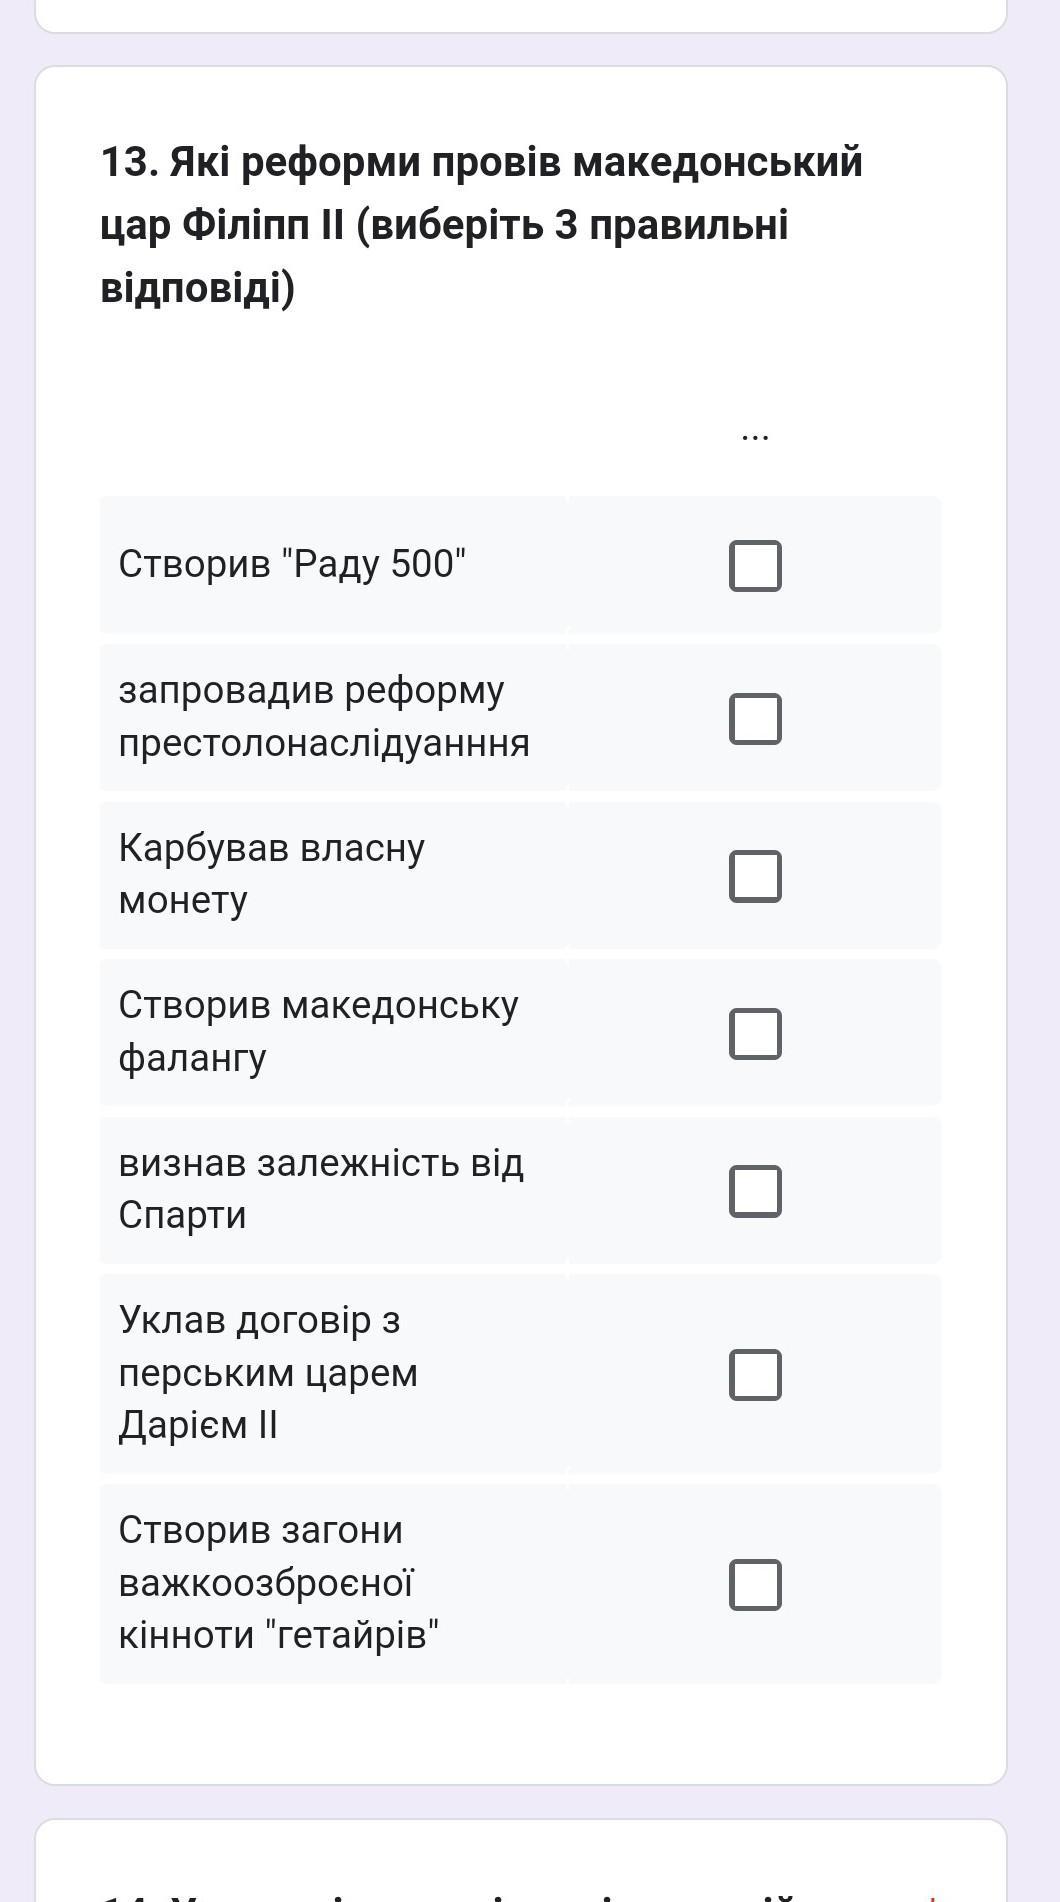Click 'визнав залежність від Спарти' text
The width and height of the screenshot is (1060, 1902).
click(x=321, y=1189)
